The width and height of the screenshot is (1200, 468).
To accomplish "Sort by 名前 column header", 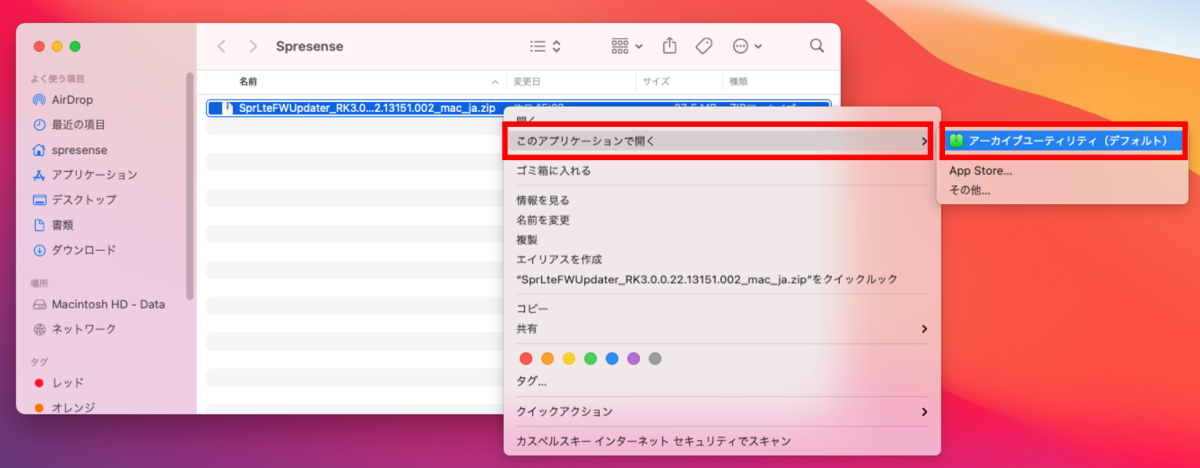I will (x=248, y=81).
